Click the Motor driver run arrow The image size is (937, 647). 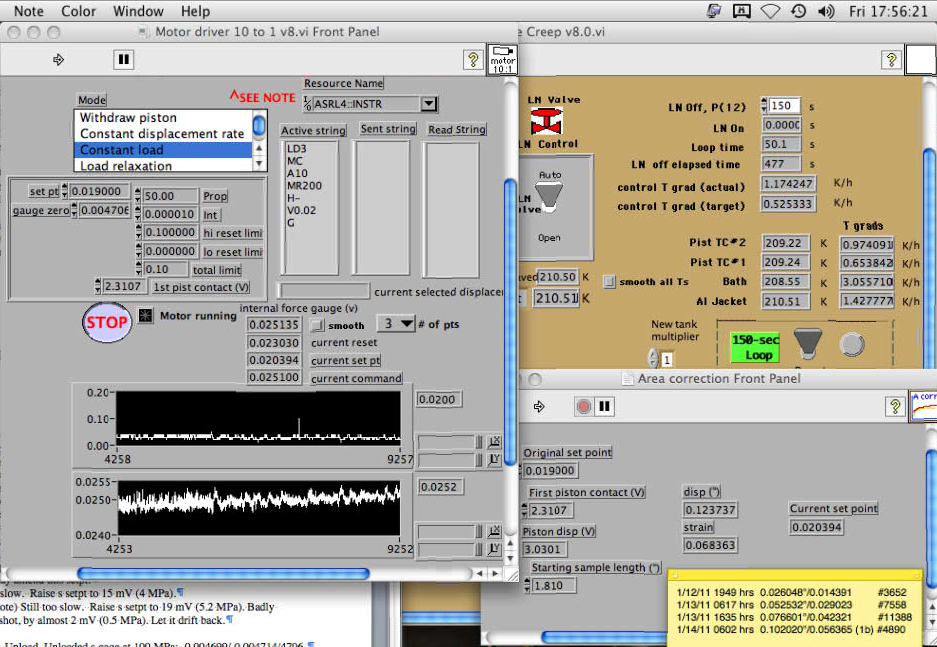pos(58,60)
